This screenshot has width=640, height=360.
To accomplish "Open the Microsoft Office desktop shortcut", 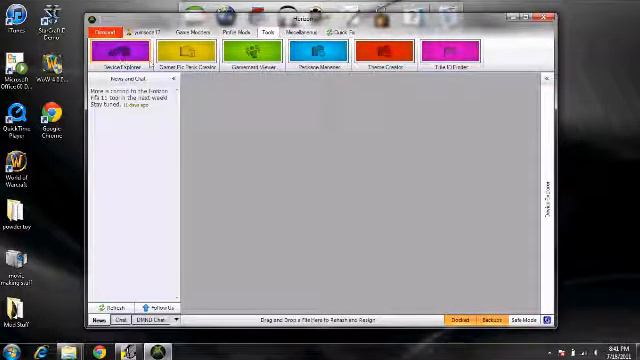I will 16,71.
